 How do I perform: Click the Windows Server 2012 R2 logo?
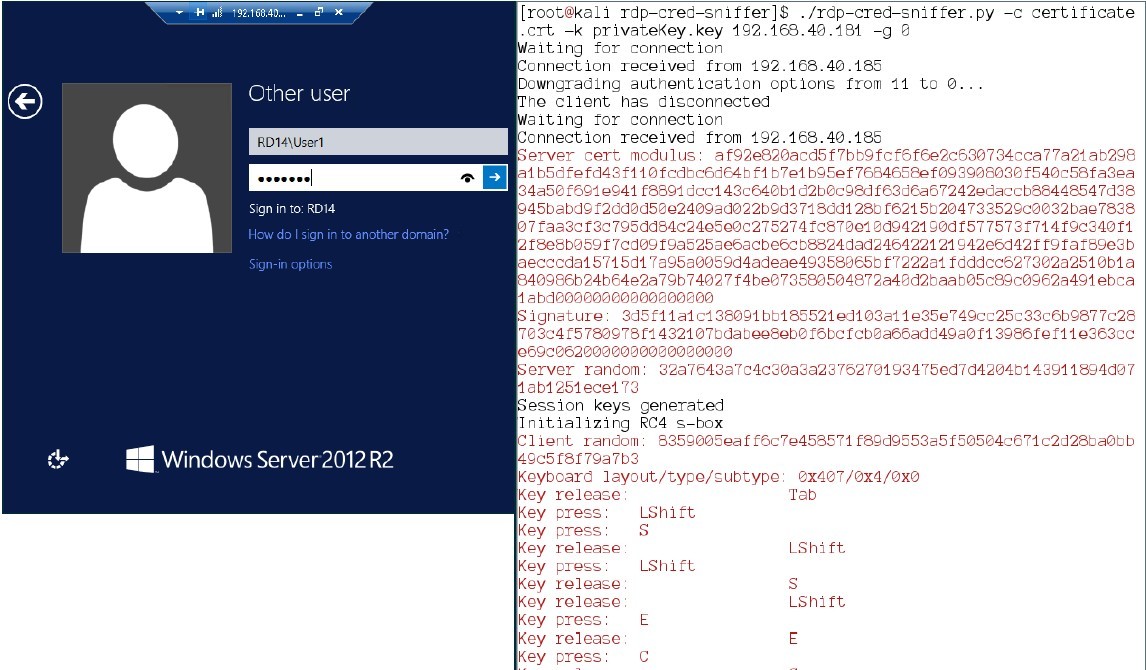pyautogui.click(x=259, y=460)
